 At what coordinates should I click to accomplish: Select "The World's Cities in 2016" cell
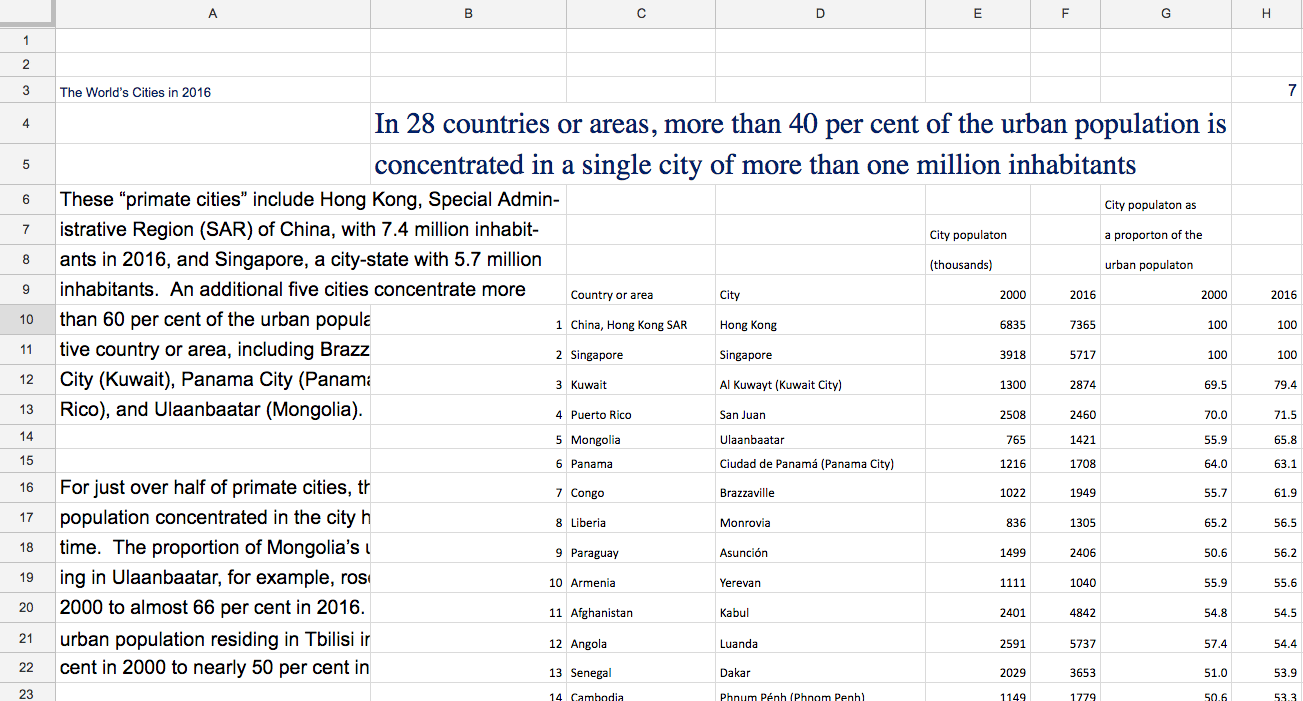click(x=136, y=92)
